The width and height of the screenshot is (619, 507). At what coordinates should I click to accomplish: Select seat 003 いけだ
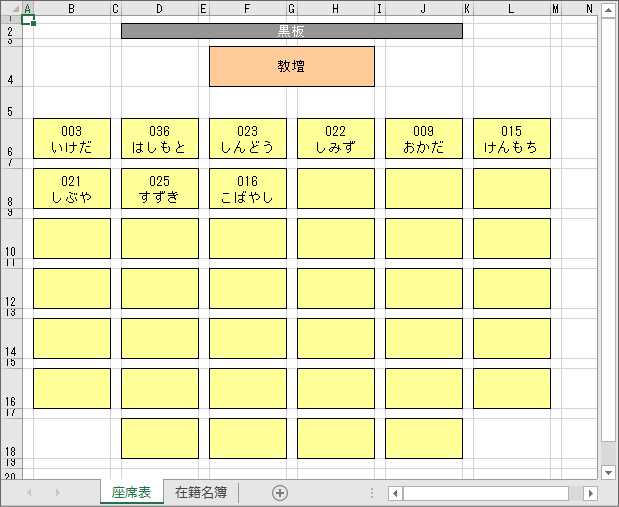point(72,139)
